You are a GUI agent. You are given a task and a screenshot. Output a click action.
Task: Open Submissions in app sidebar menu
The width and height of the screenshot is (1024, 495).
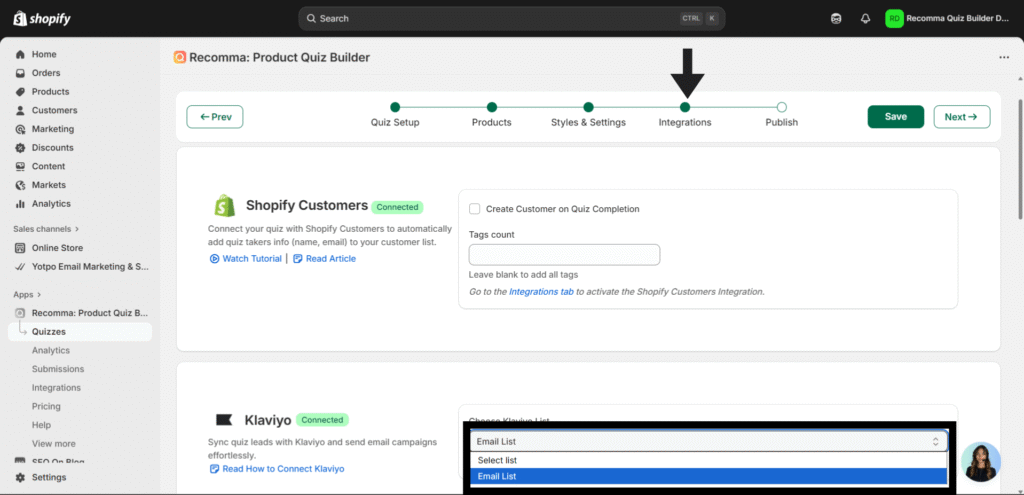[x=58, y=369]
